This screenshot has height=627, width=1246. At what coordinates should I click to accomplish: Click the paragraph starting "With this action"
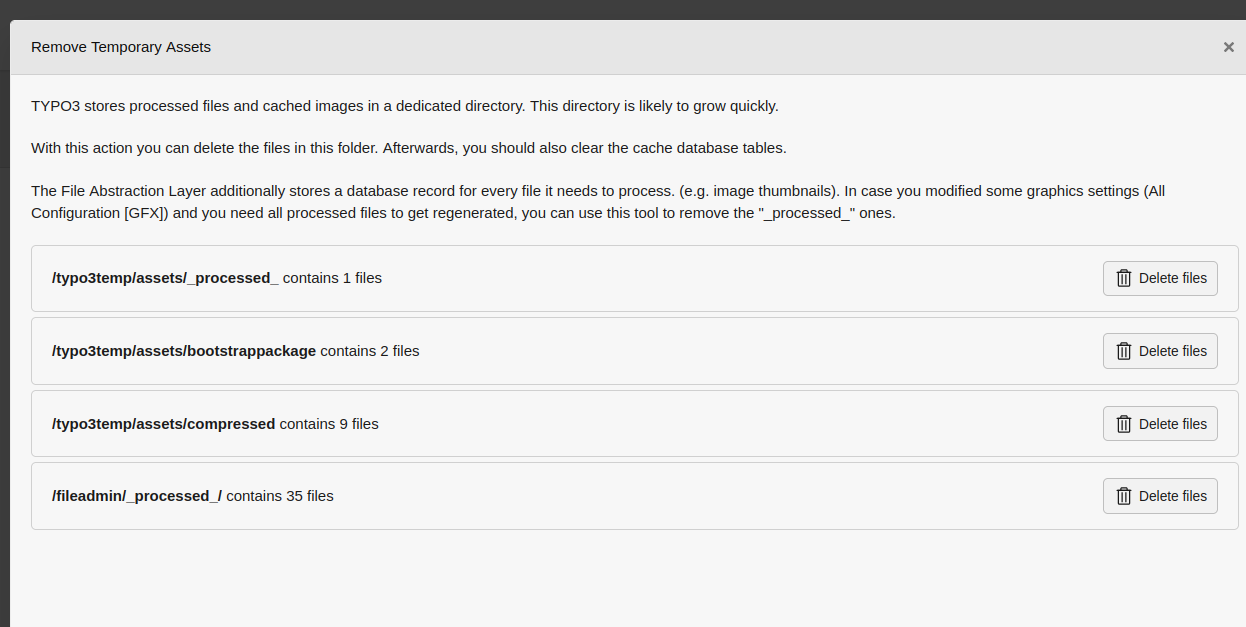coord(408,148)
